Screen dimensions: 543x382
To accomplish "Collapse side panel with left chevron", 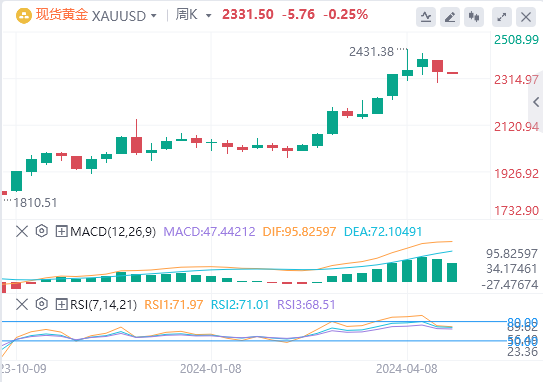I will 536,102.
